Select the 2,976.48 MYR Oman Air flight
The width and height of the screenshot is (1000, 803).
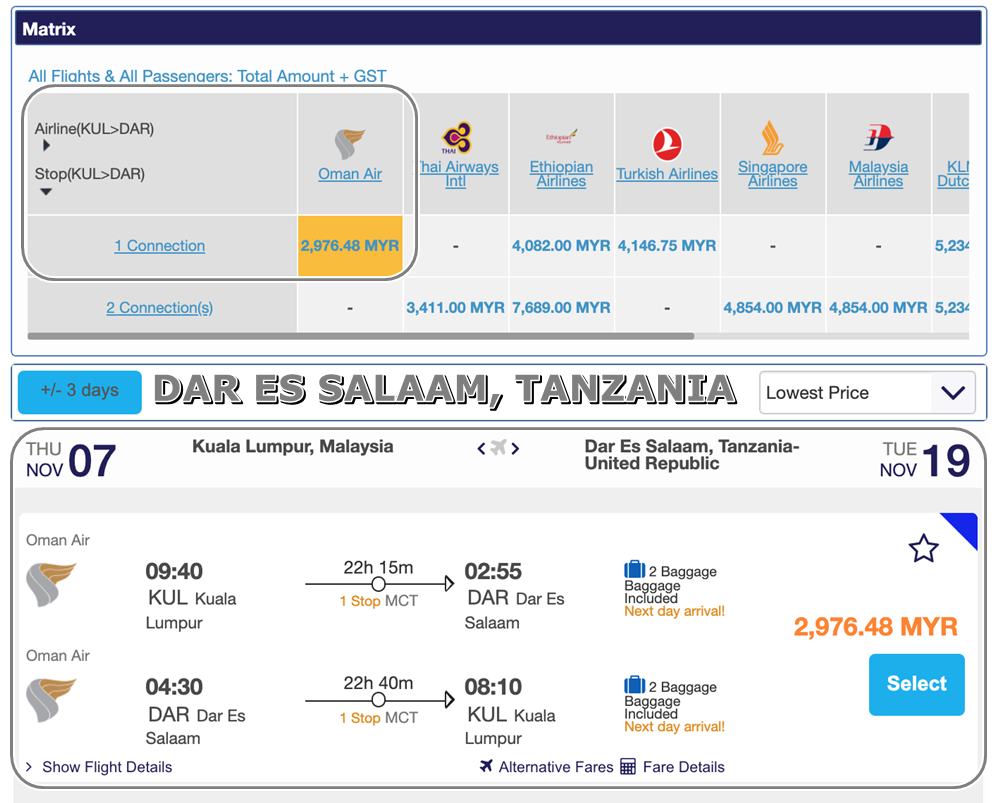(x=916, y=684)
